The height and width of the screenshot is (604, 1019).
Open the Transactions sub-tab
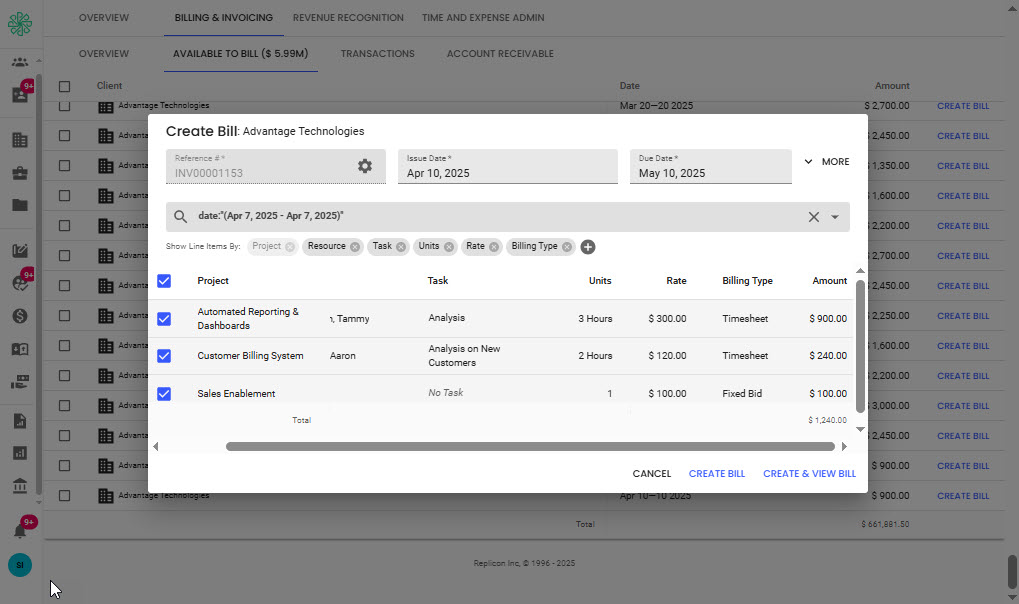click(377, 54)
